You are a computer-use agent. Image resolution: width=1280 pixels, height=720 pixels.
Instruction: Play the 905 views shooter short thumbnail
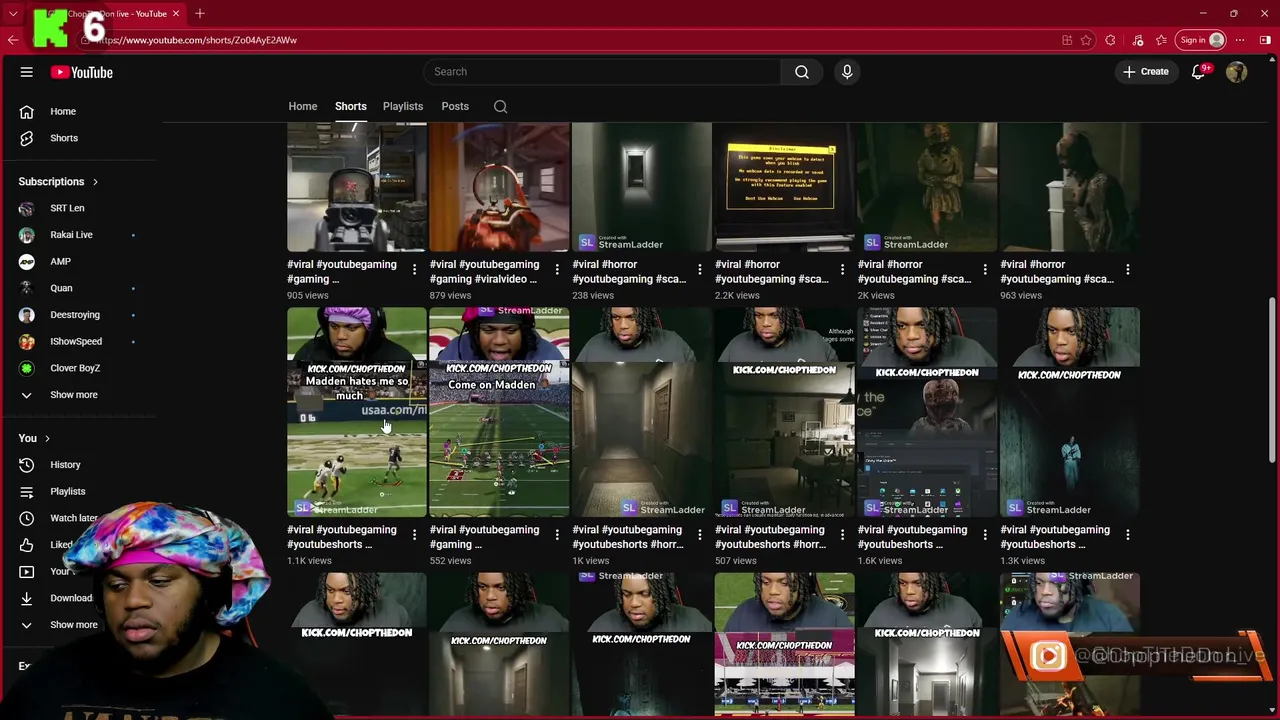pyautogui.click(x=357, y=187)
